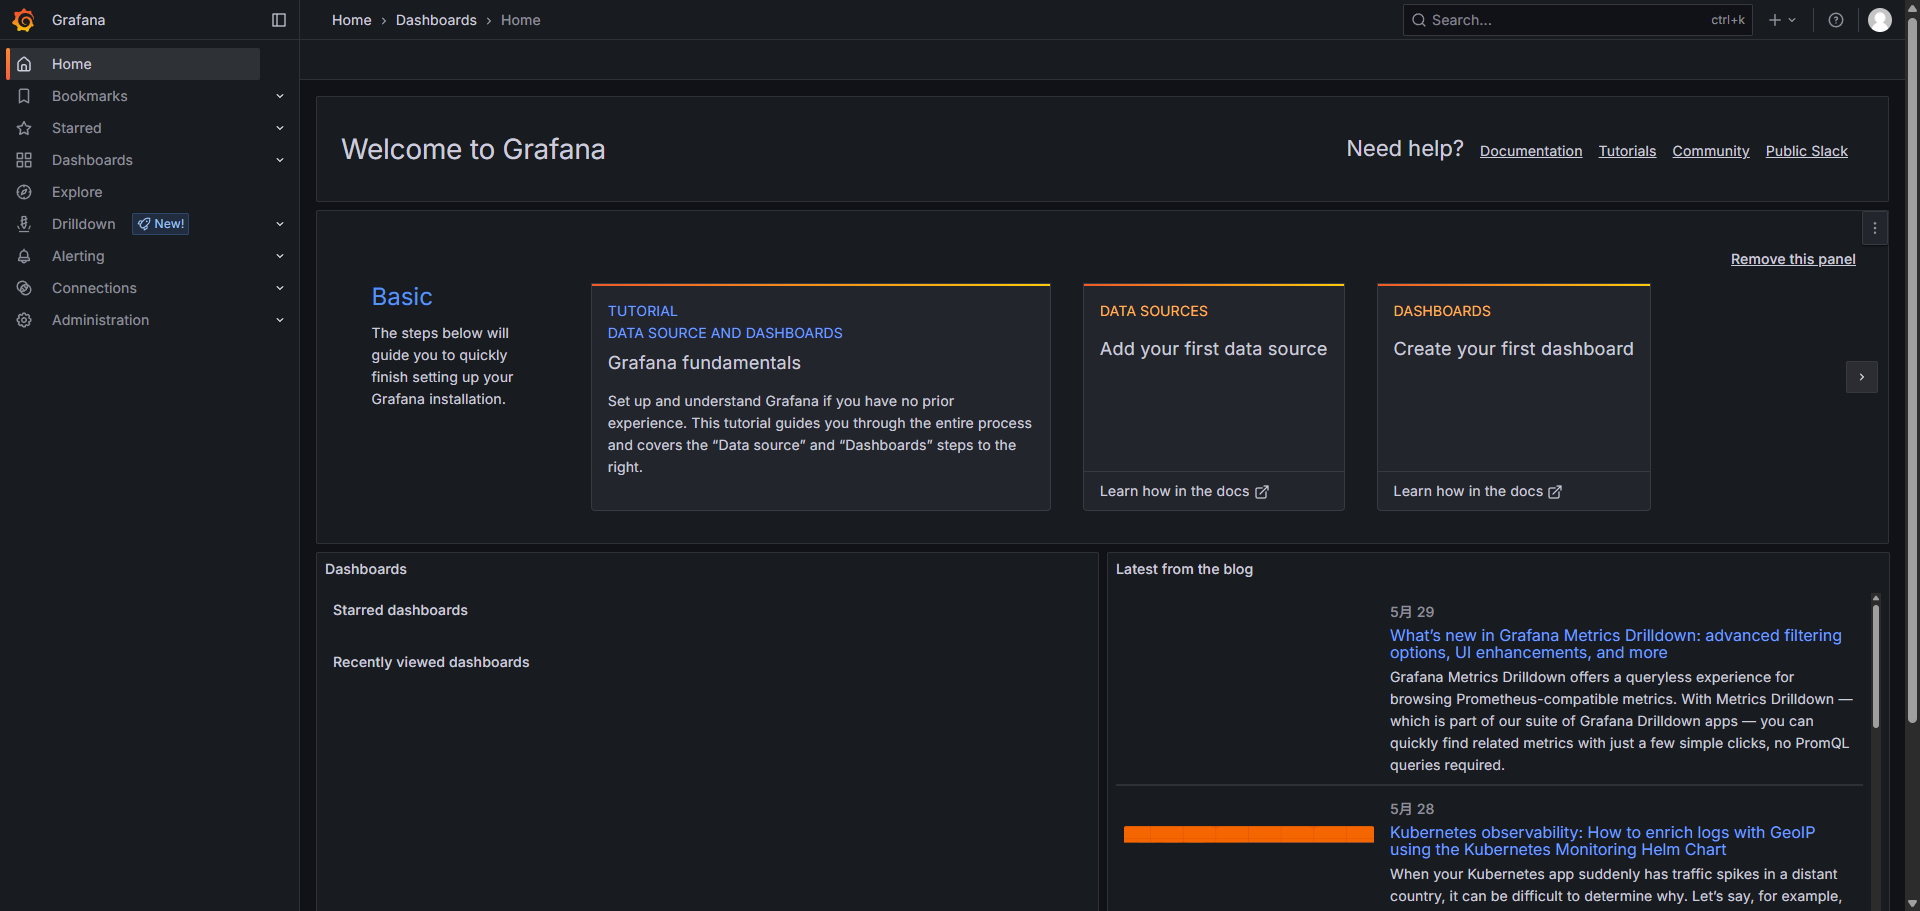Screen dimensions: 1920x911
Task: Click the Alerting bell icon
Action: [24, 256]
